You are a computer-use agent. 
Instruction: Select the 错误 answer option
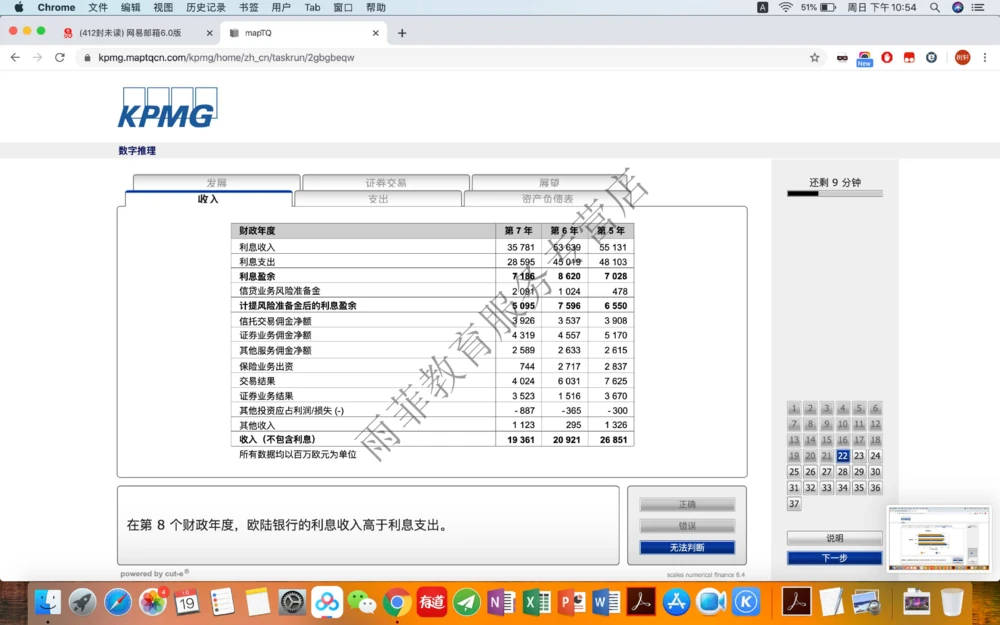686,526
